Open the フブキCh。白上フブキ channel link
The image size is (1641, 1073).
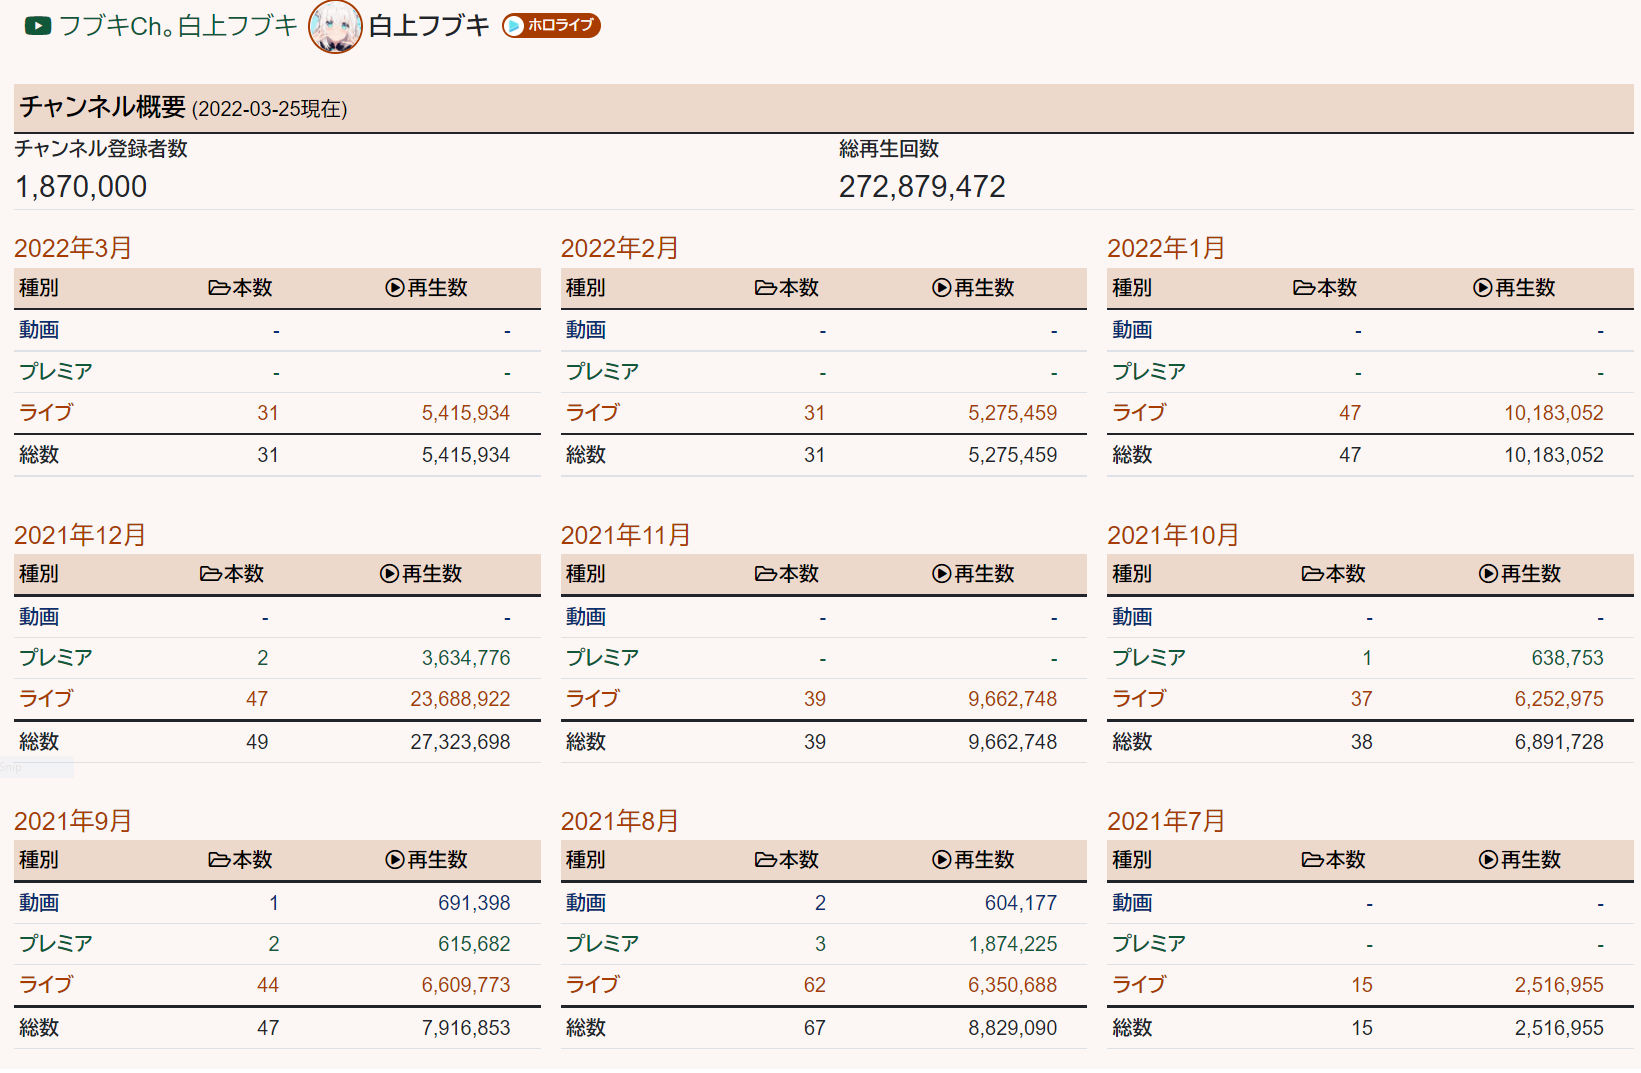point(178,26)
